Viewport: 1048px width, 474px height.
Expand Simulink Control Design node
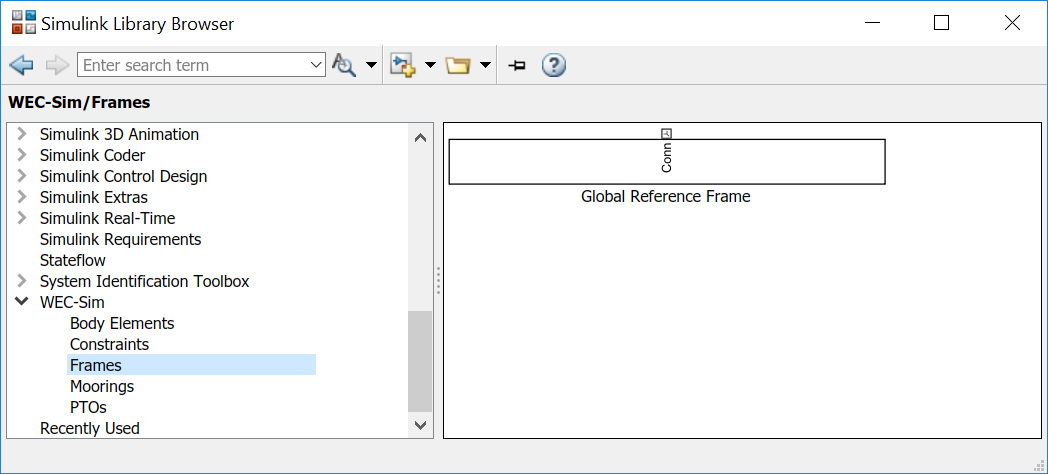(22, 176)
